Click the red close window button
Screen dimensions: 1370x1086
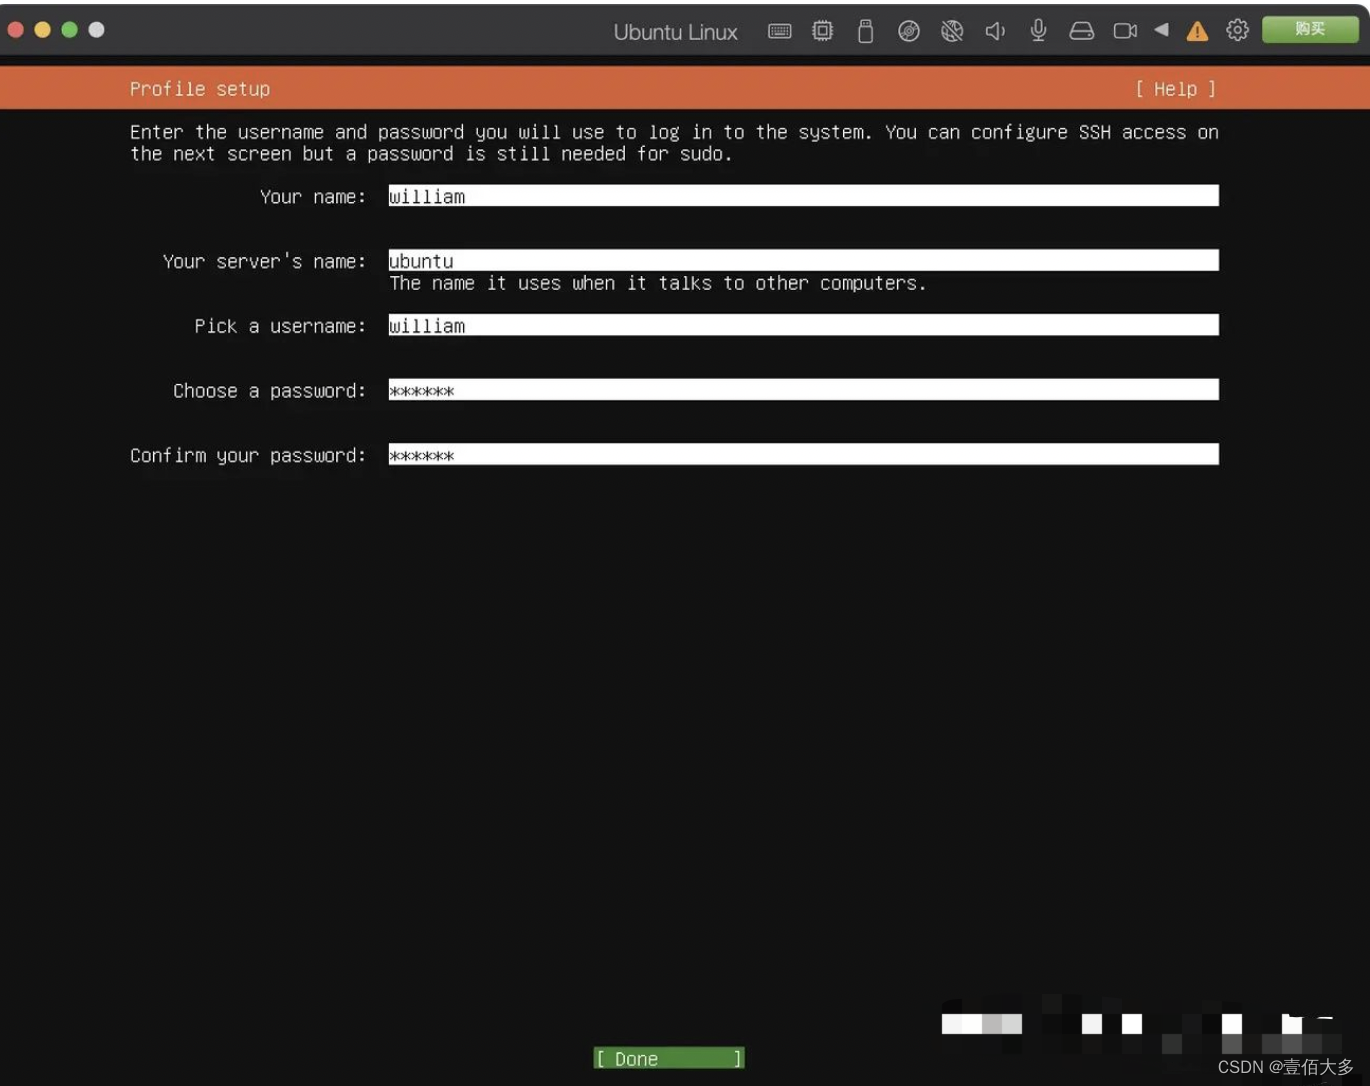click(15, 30)
